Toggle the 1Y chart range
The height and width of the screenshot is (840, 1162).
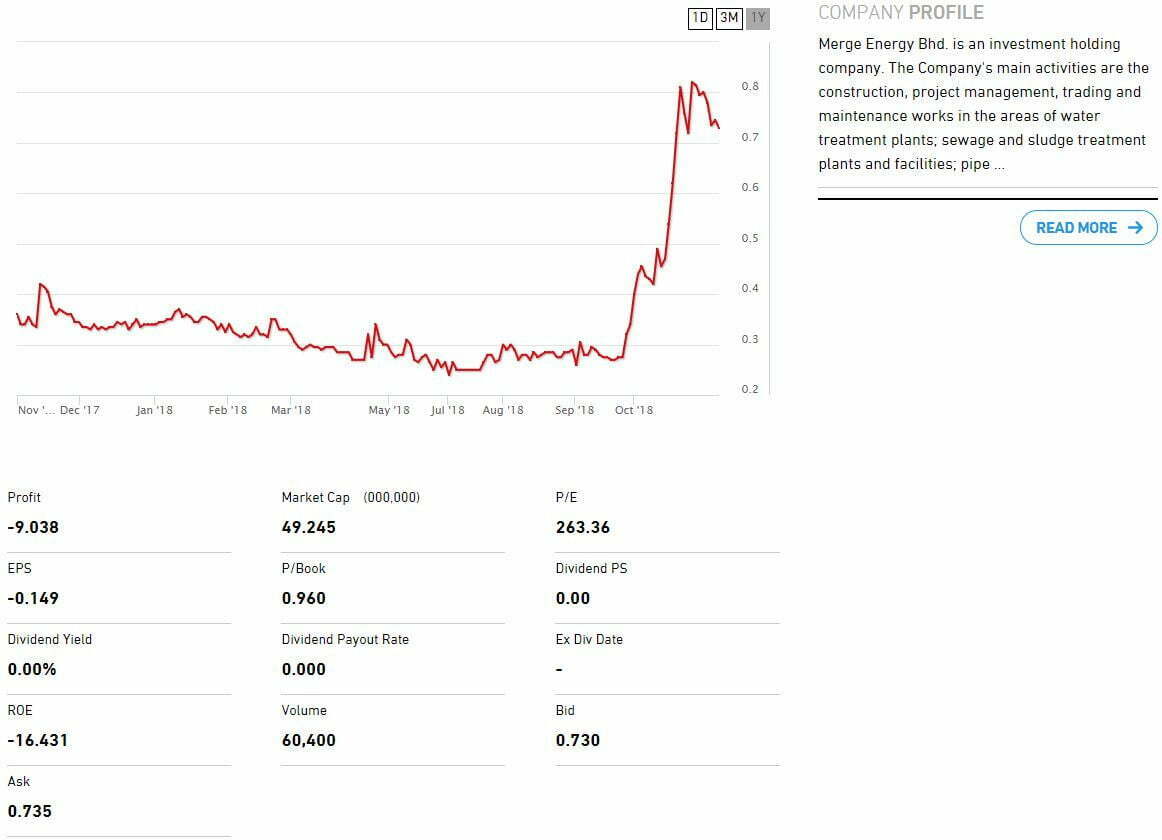point(758,18)
